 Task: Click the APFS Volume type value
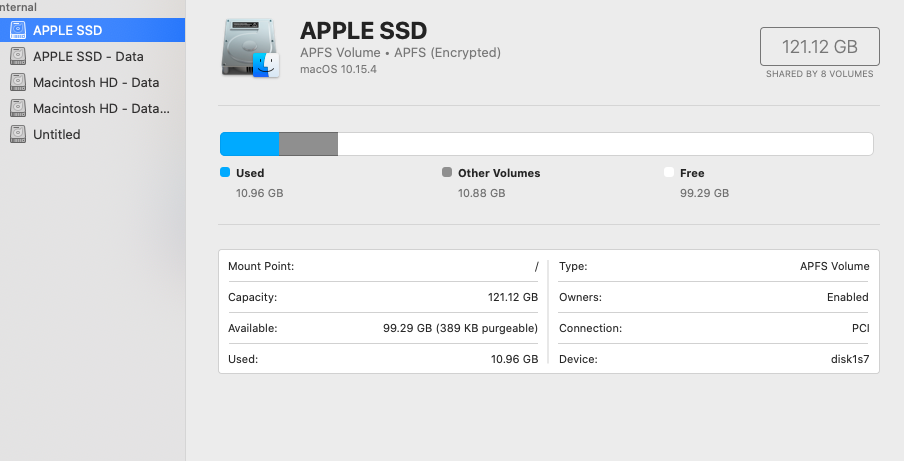(x=834, y=266)
